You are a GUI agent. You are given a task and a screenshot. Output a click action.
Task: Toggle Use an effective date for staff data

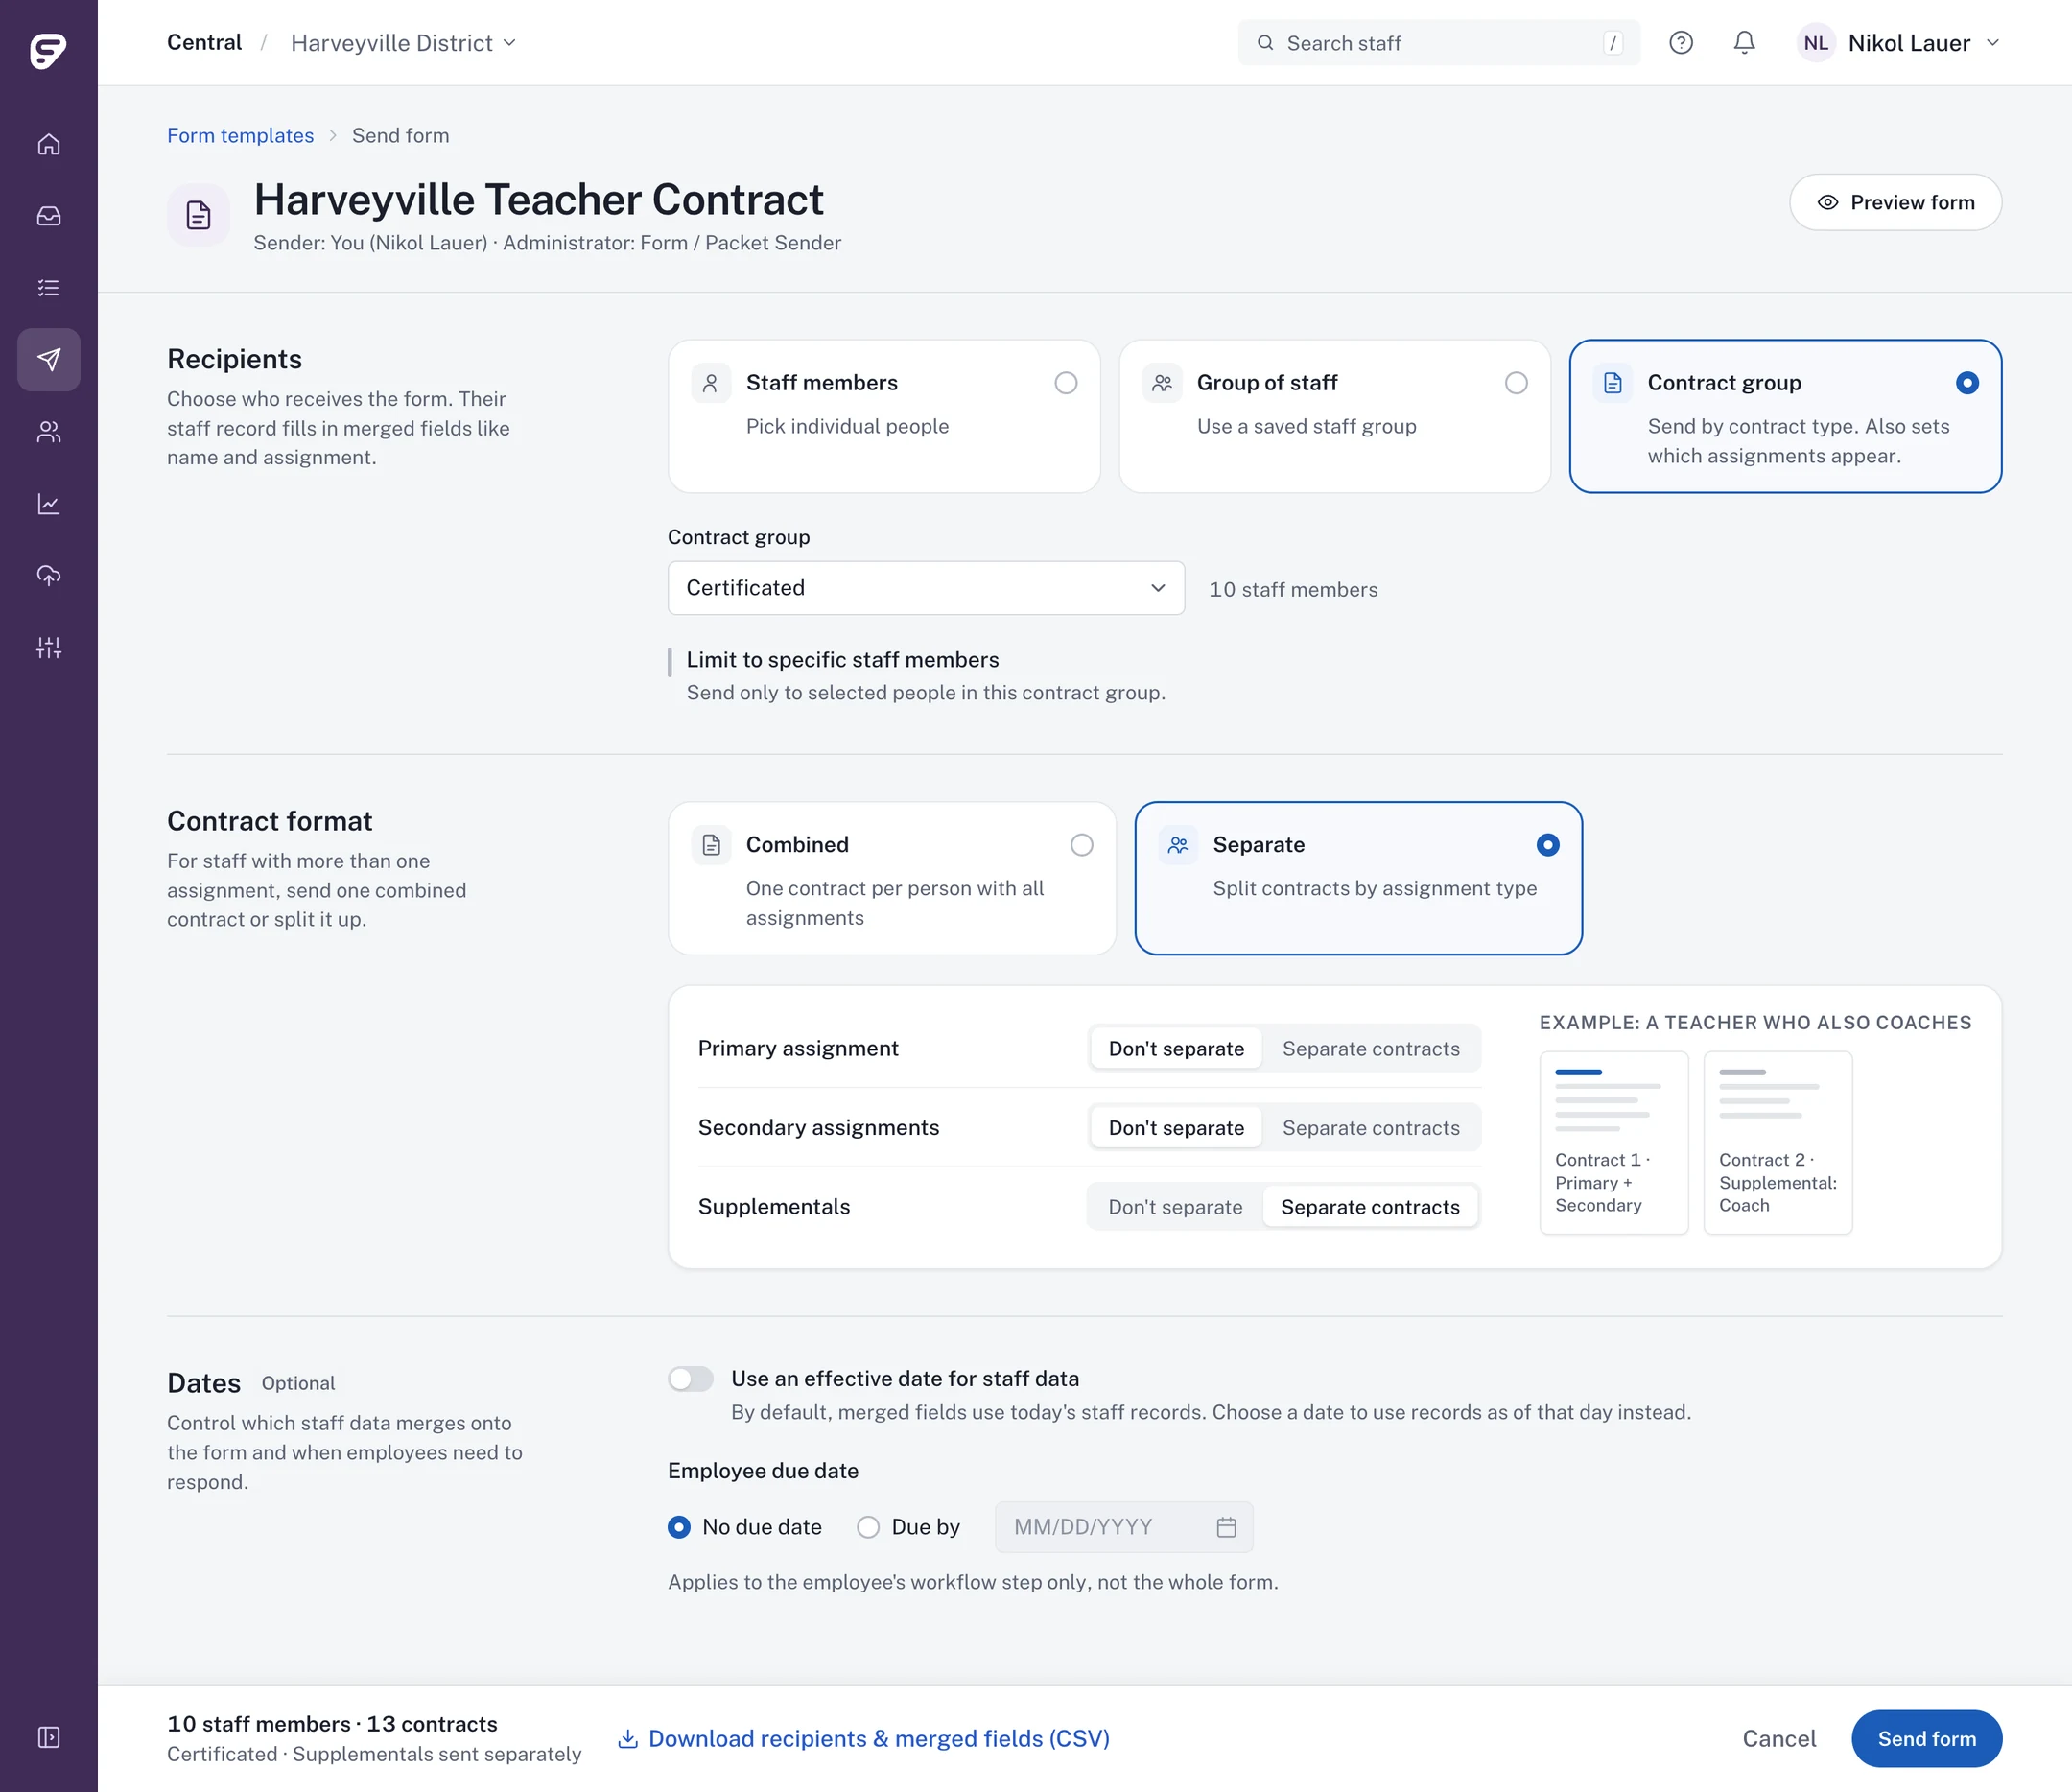pyautogui.click(x=690, y=1379)
